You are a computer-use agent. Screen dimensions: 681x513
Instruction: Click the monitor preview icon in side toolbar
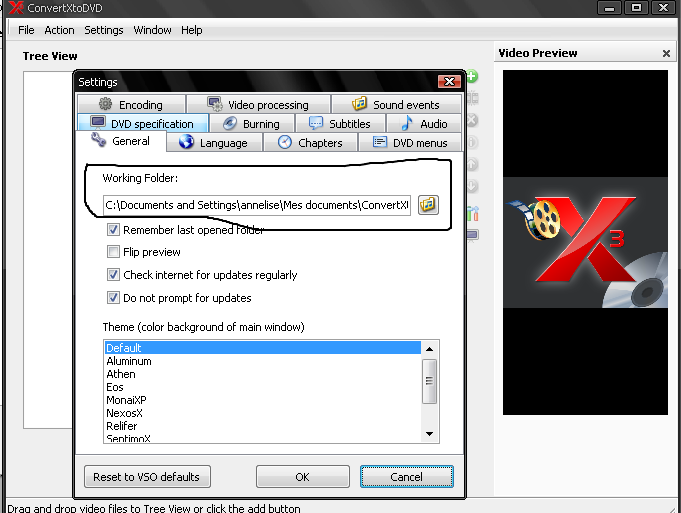[473, 235]
